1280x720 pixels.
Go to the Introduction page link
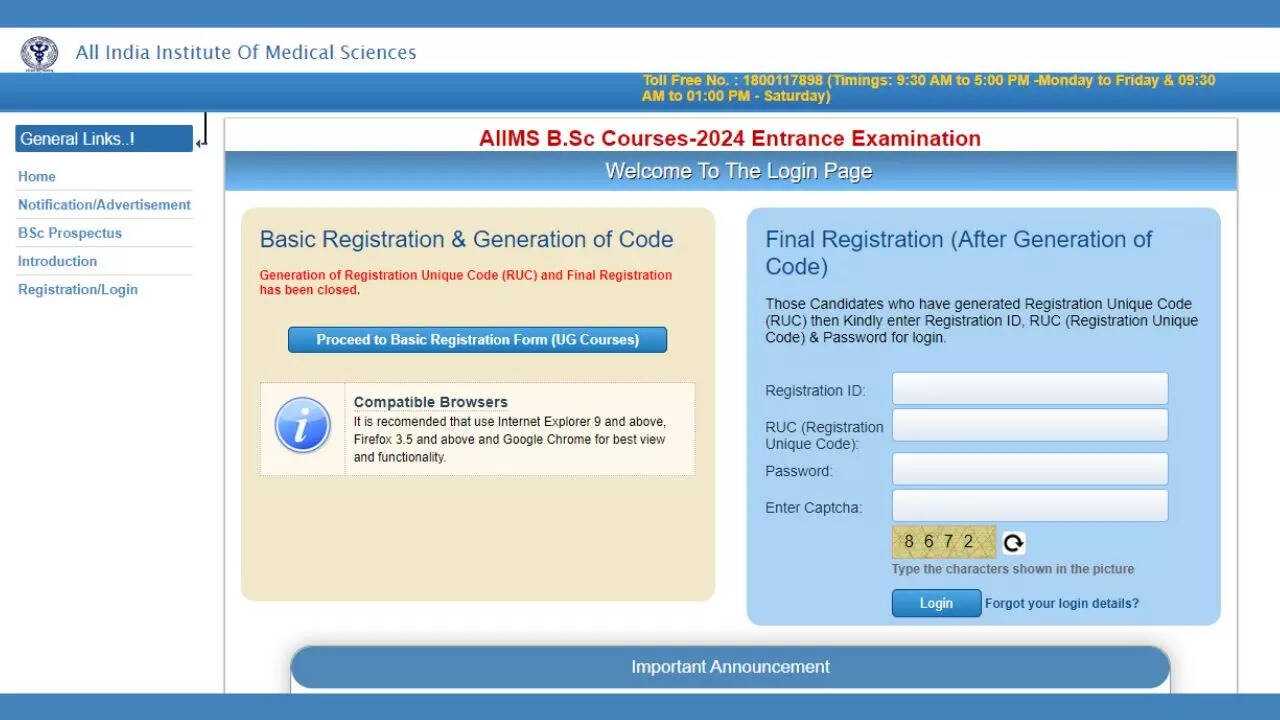coord(57,261)
